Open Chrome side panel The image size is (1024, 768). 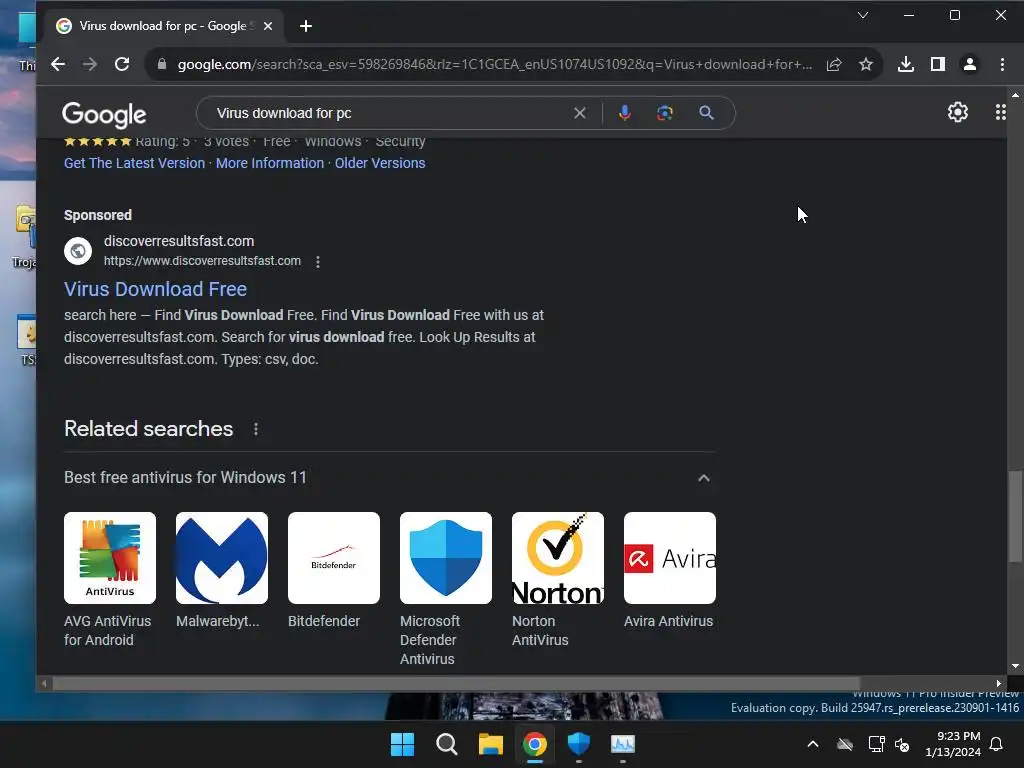click(938, 64)
